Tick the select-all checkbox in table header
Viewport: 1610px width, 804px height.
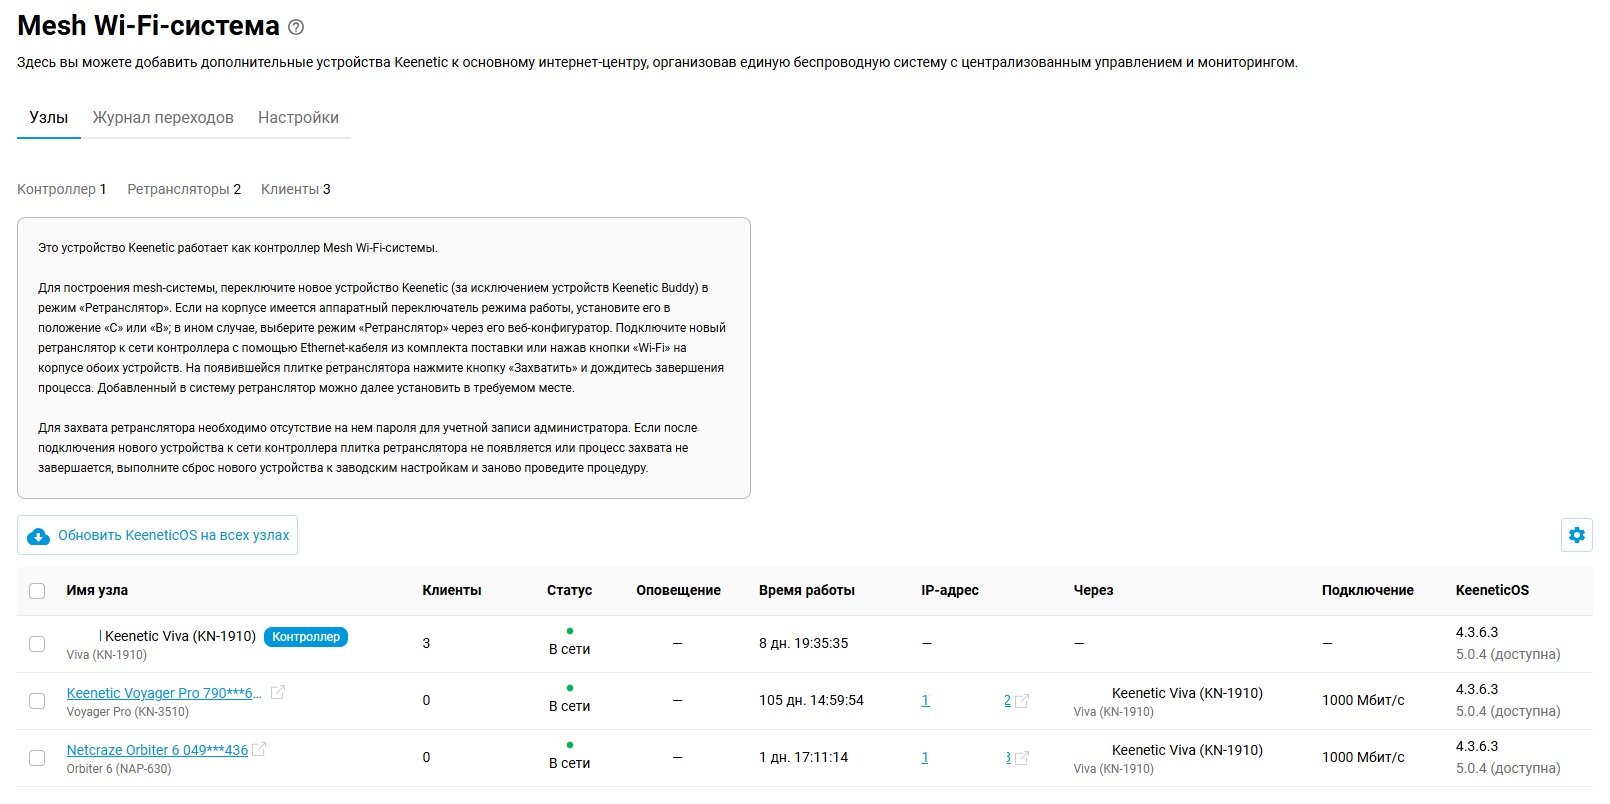[37, 591]
